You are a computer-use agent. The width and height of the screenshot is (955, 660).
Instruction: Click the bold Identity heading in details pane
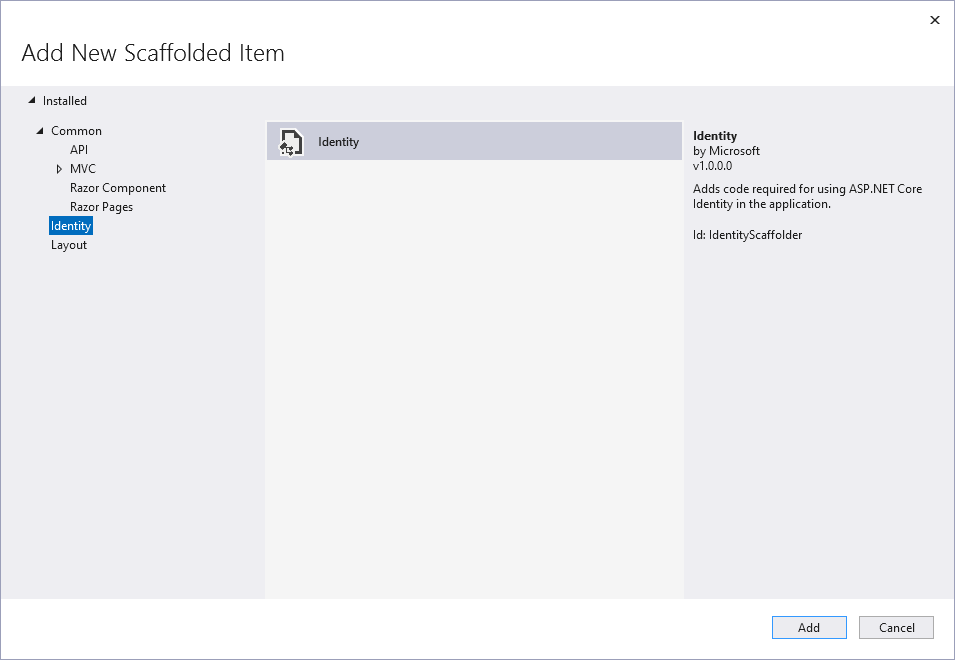715,136
